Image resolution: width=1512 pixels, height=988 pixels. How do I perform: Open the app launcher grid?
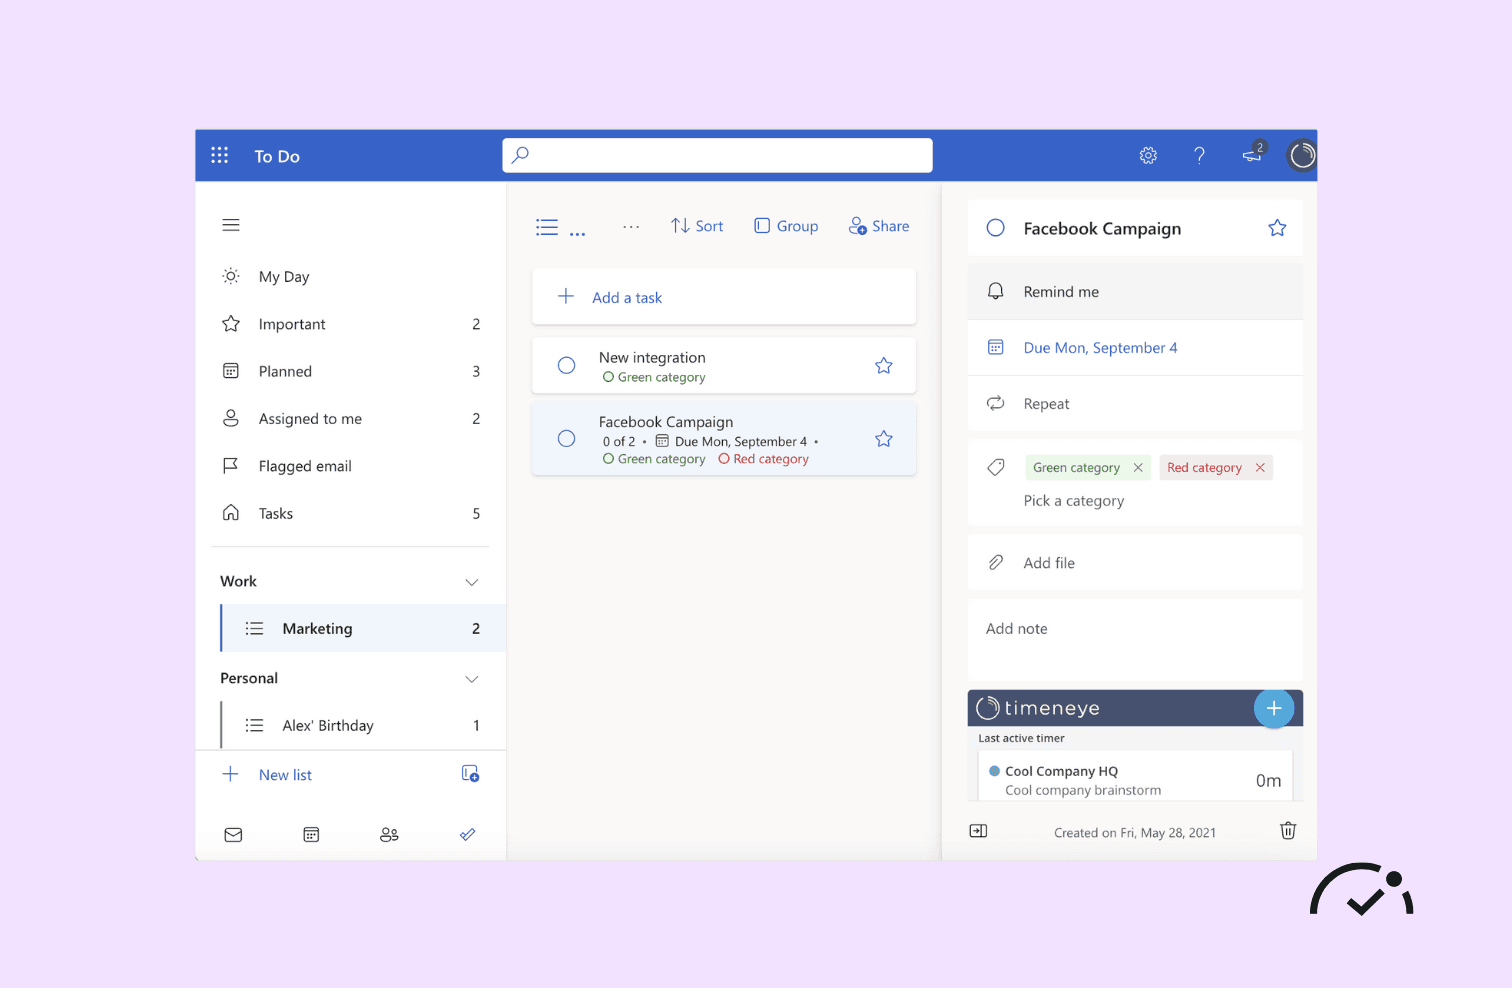[220, 155]
